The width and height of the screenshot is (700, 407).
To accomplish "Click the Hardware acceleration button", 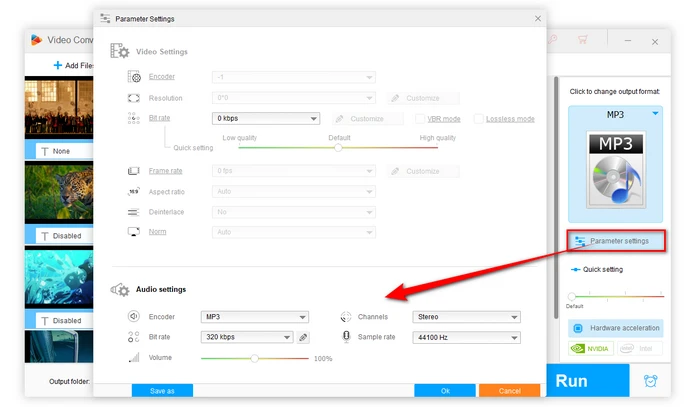I will coord(616,328).
